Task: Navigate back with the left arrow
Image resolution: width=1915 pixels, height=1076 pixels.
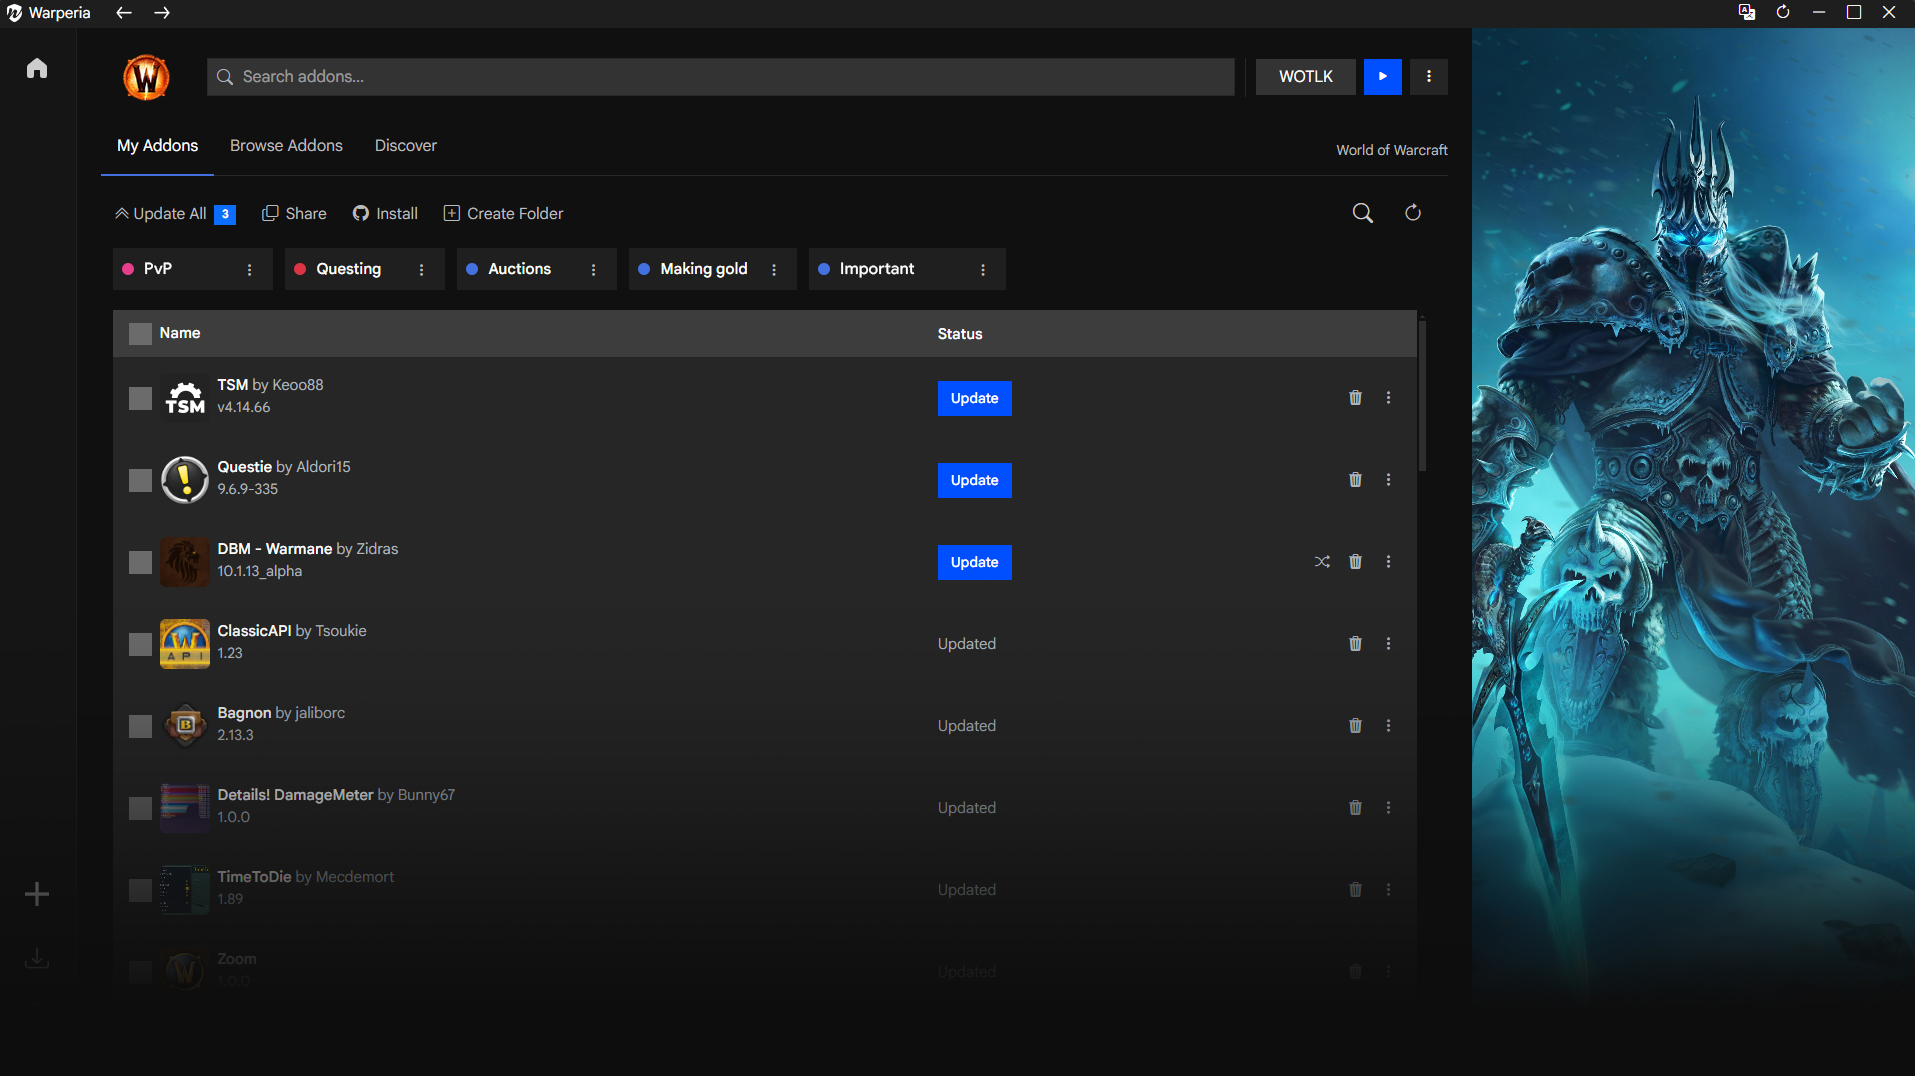Action: pos(124,13)
